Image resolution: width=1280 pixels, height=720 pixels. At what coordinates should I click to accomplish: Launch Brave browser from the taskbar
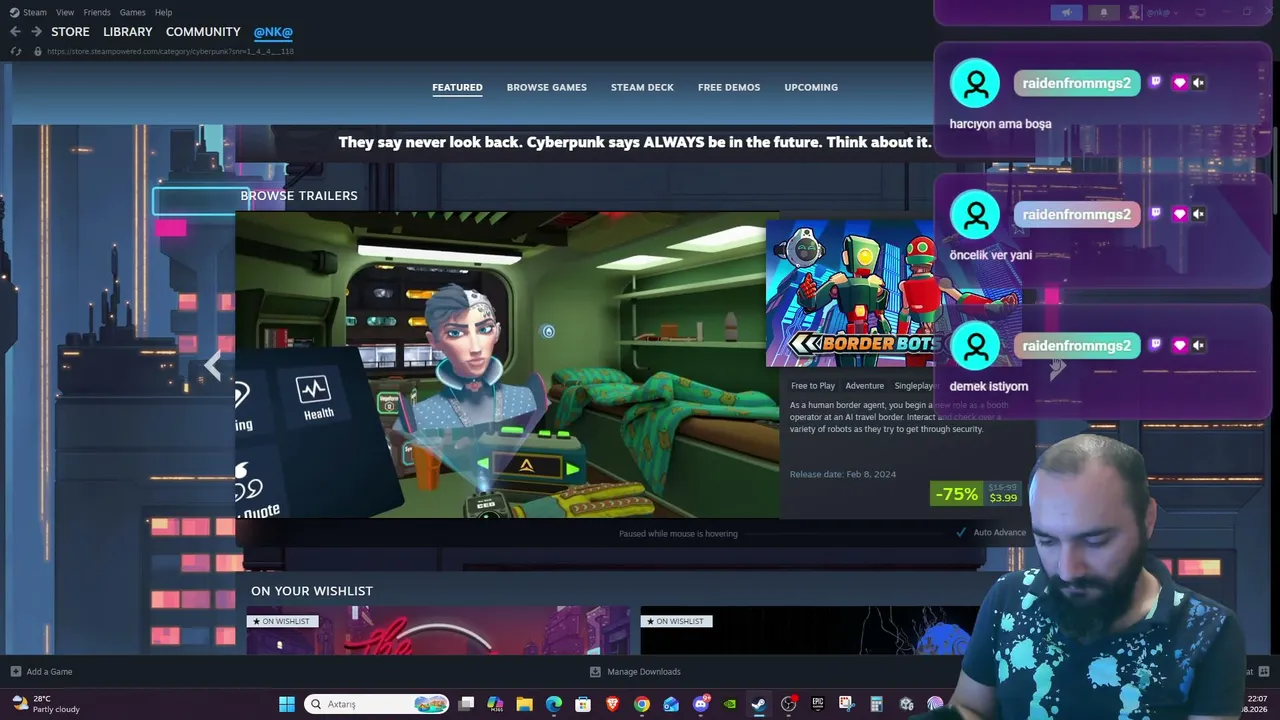(x=612, y=704)
